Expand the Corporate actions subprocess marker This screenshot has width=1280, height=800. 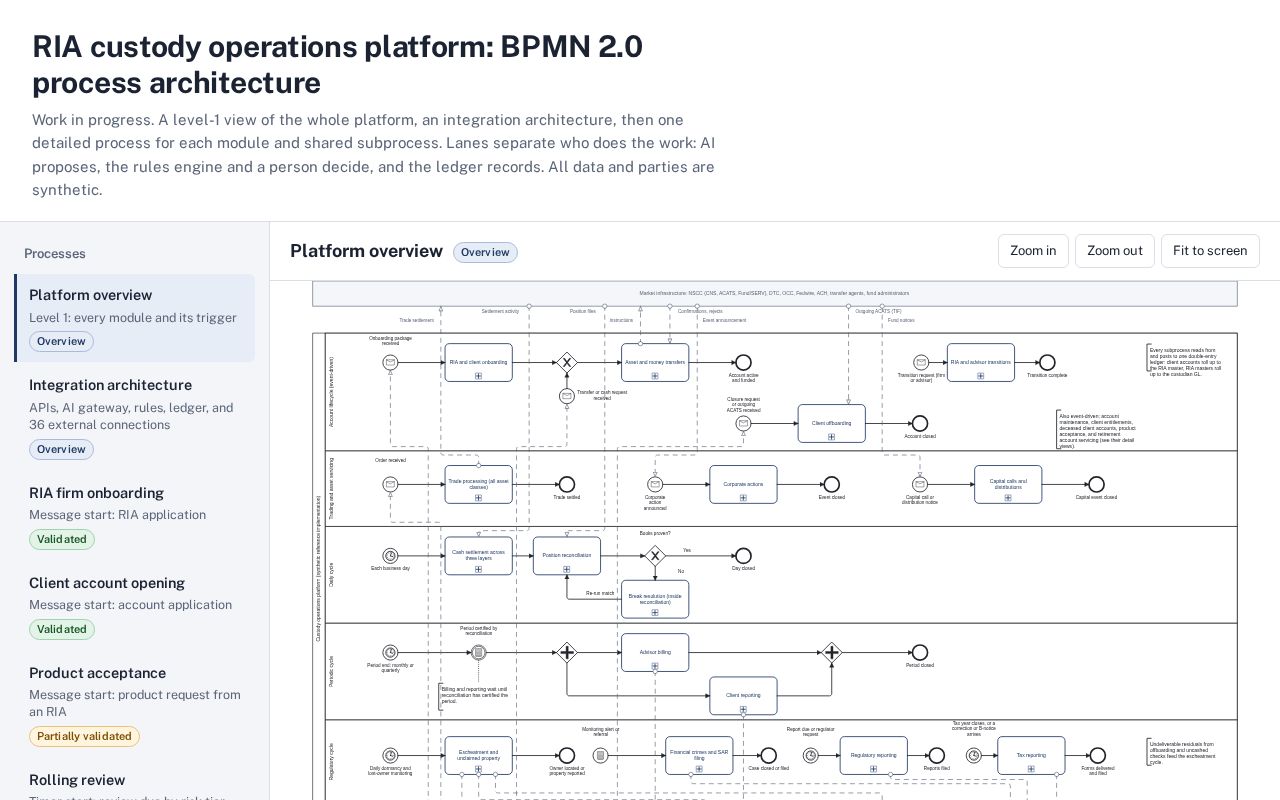point(743,497)
